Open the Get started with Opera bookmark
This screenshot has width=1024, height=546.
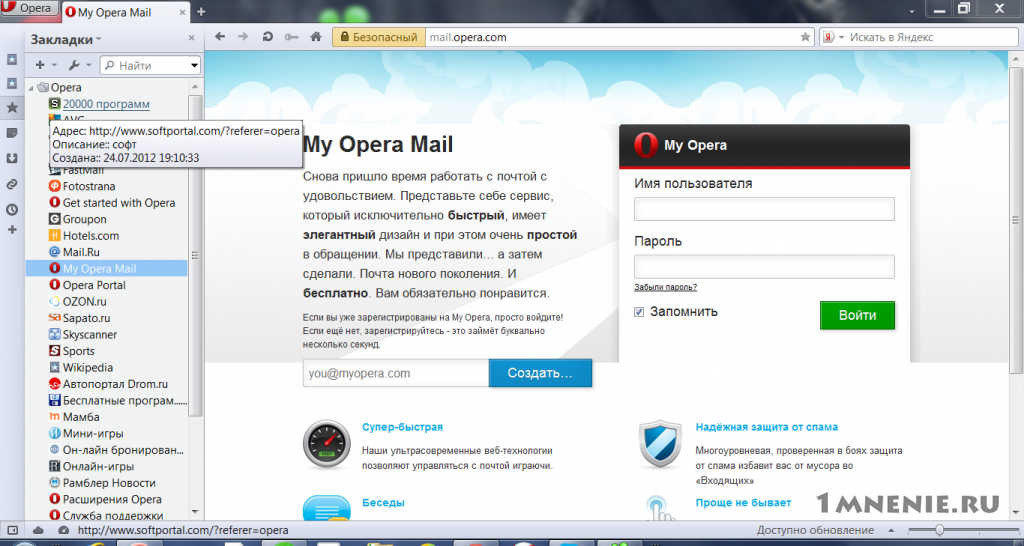tap(119, 202)
